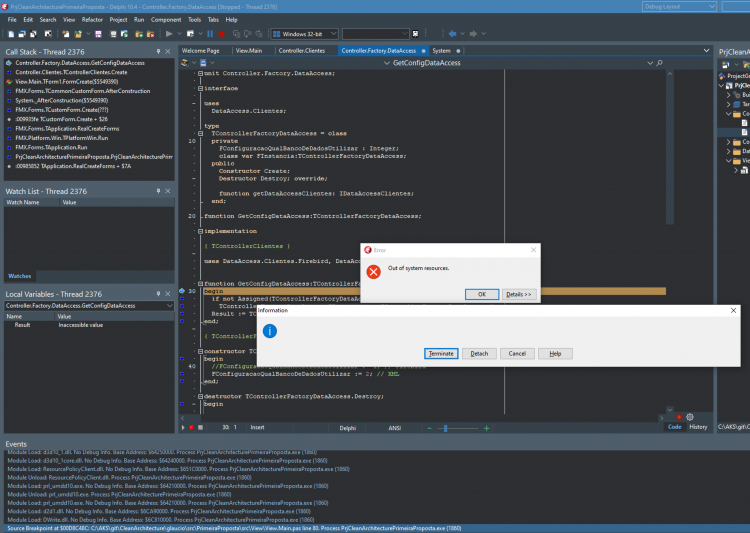Collapse the interface section fold marker

coord(200,89)
